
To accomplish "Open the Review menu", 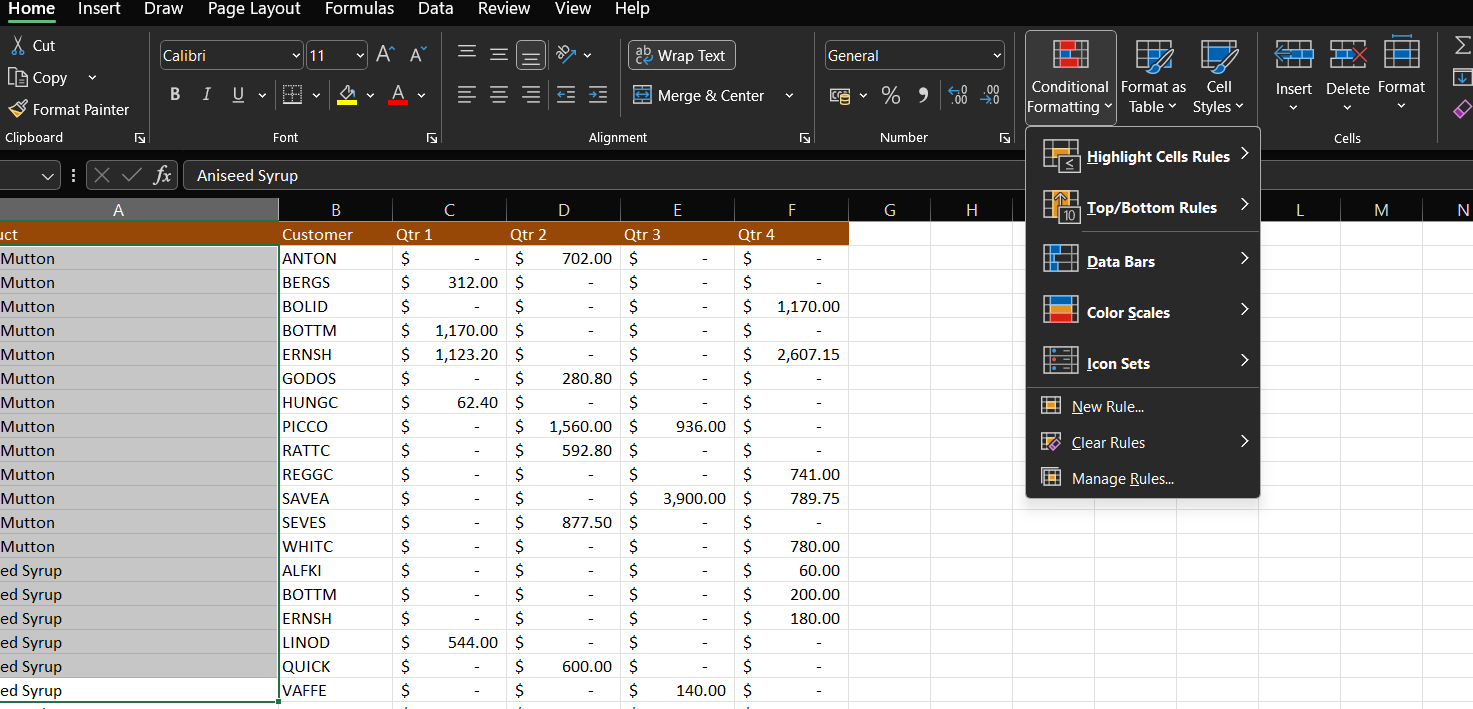I will 503,10.
